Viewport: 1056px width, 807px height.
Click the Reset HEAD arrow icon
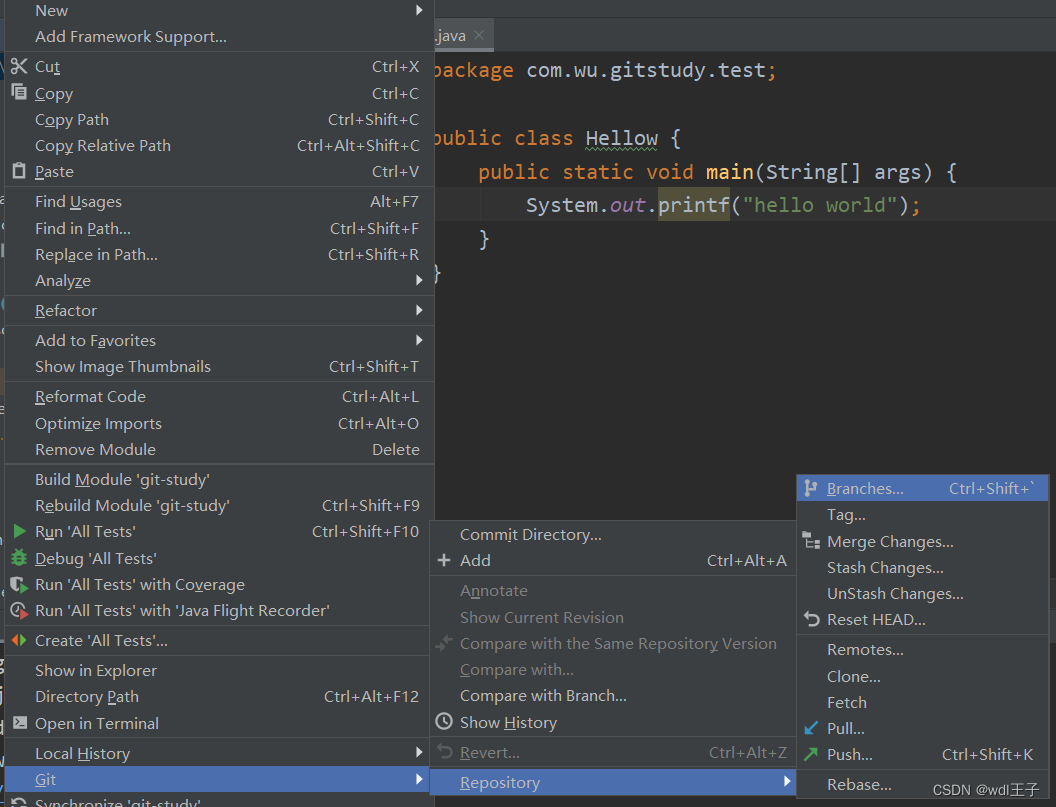pyautogui.click(x=812, y=620)
